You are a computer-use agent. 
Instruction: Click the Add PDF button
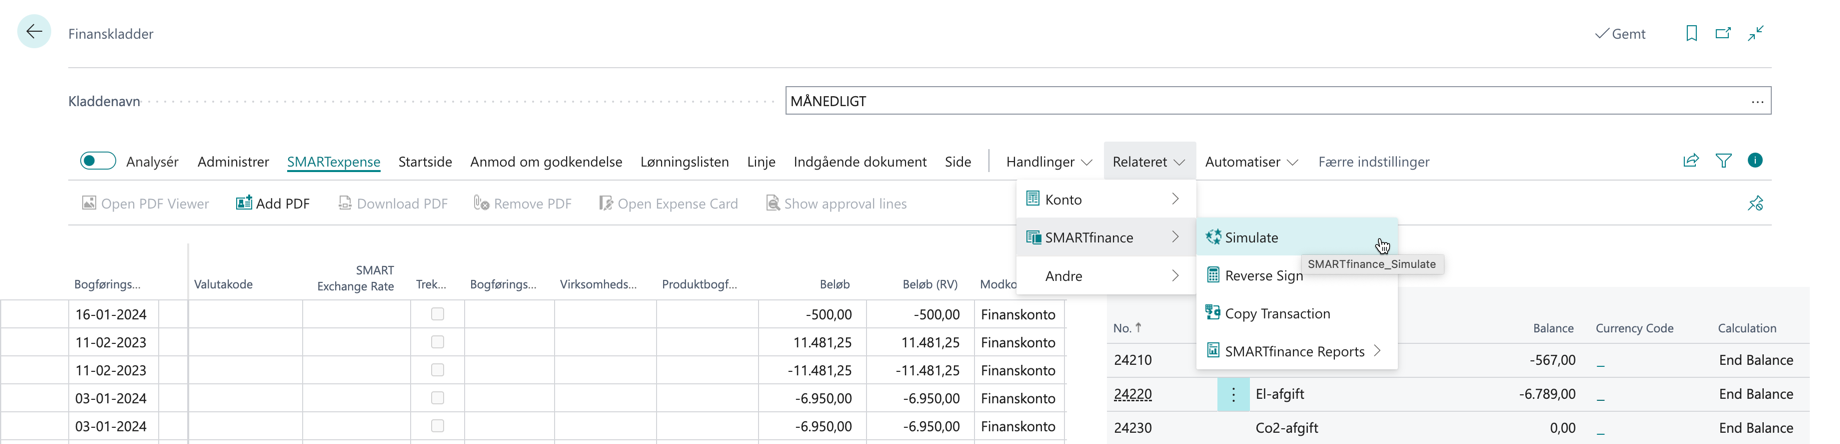(273, 204)
